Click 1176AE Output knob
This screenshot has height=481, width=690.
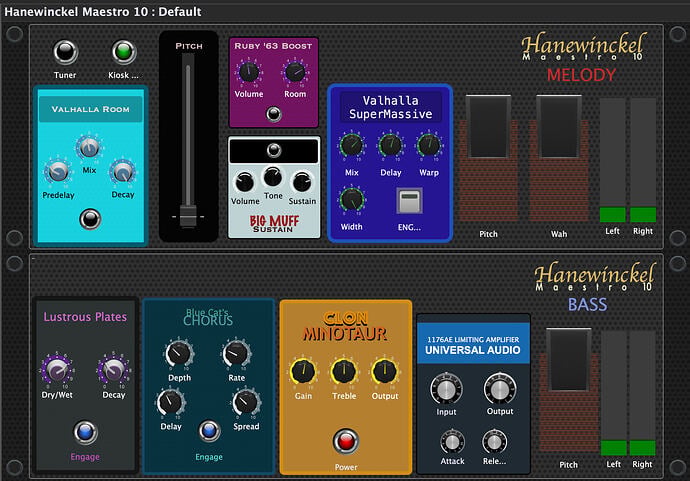click(x=500, y=389)
